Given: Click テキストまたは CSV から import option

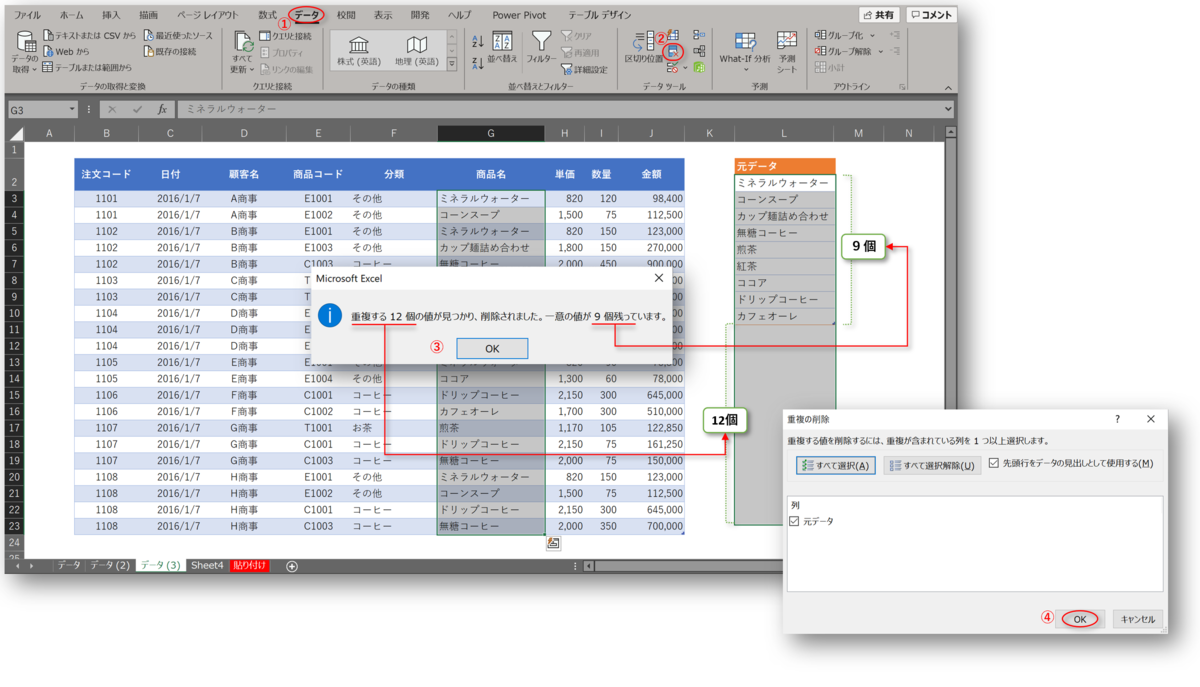Looking at the screenshot, I should pos(89,35).
